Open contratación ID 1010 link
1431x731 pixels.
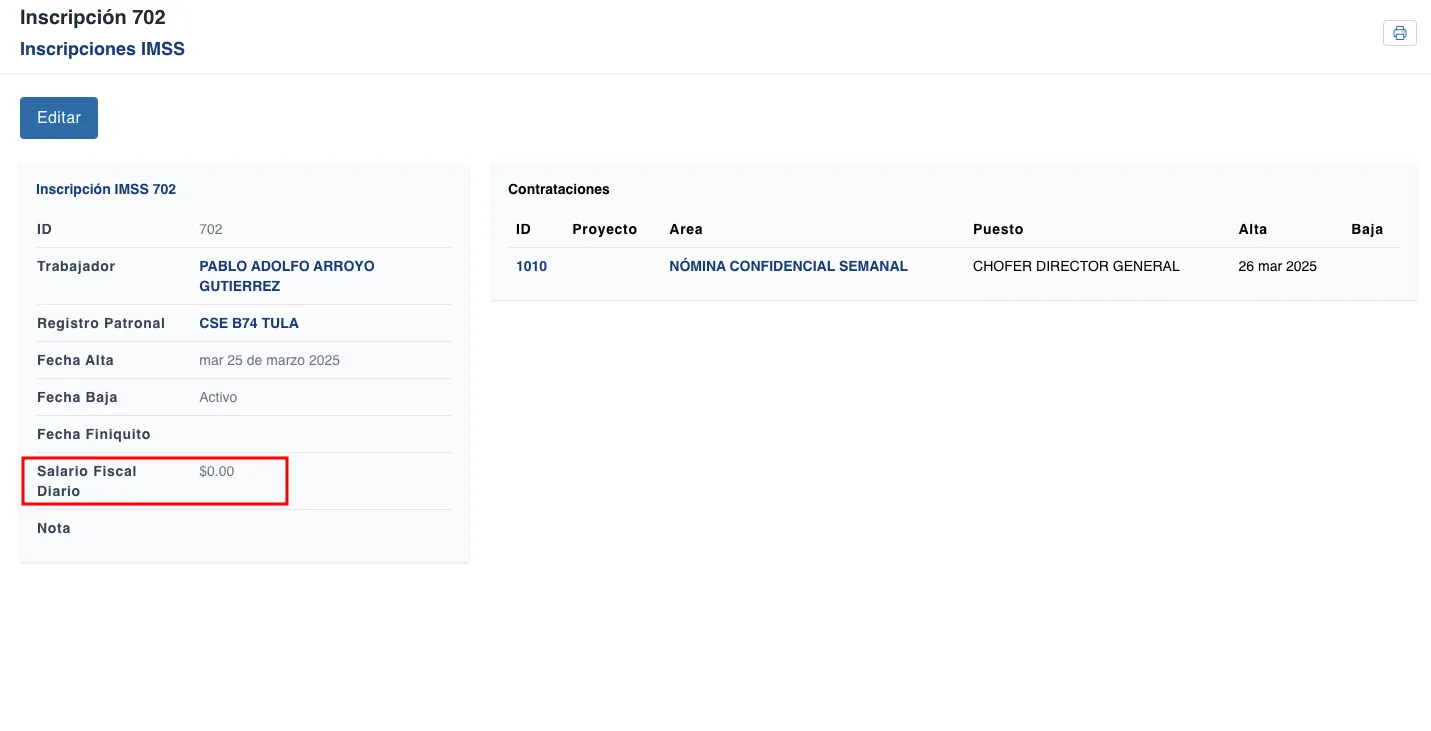click(x=531, y=266)
